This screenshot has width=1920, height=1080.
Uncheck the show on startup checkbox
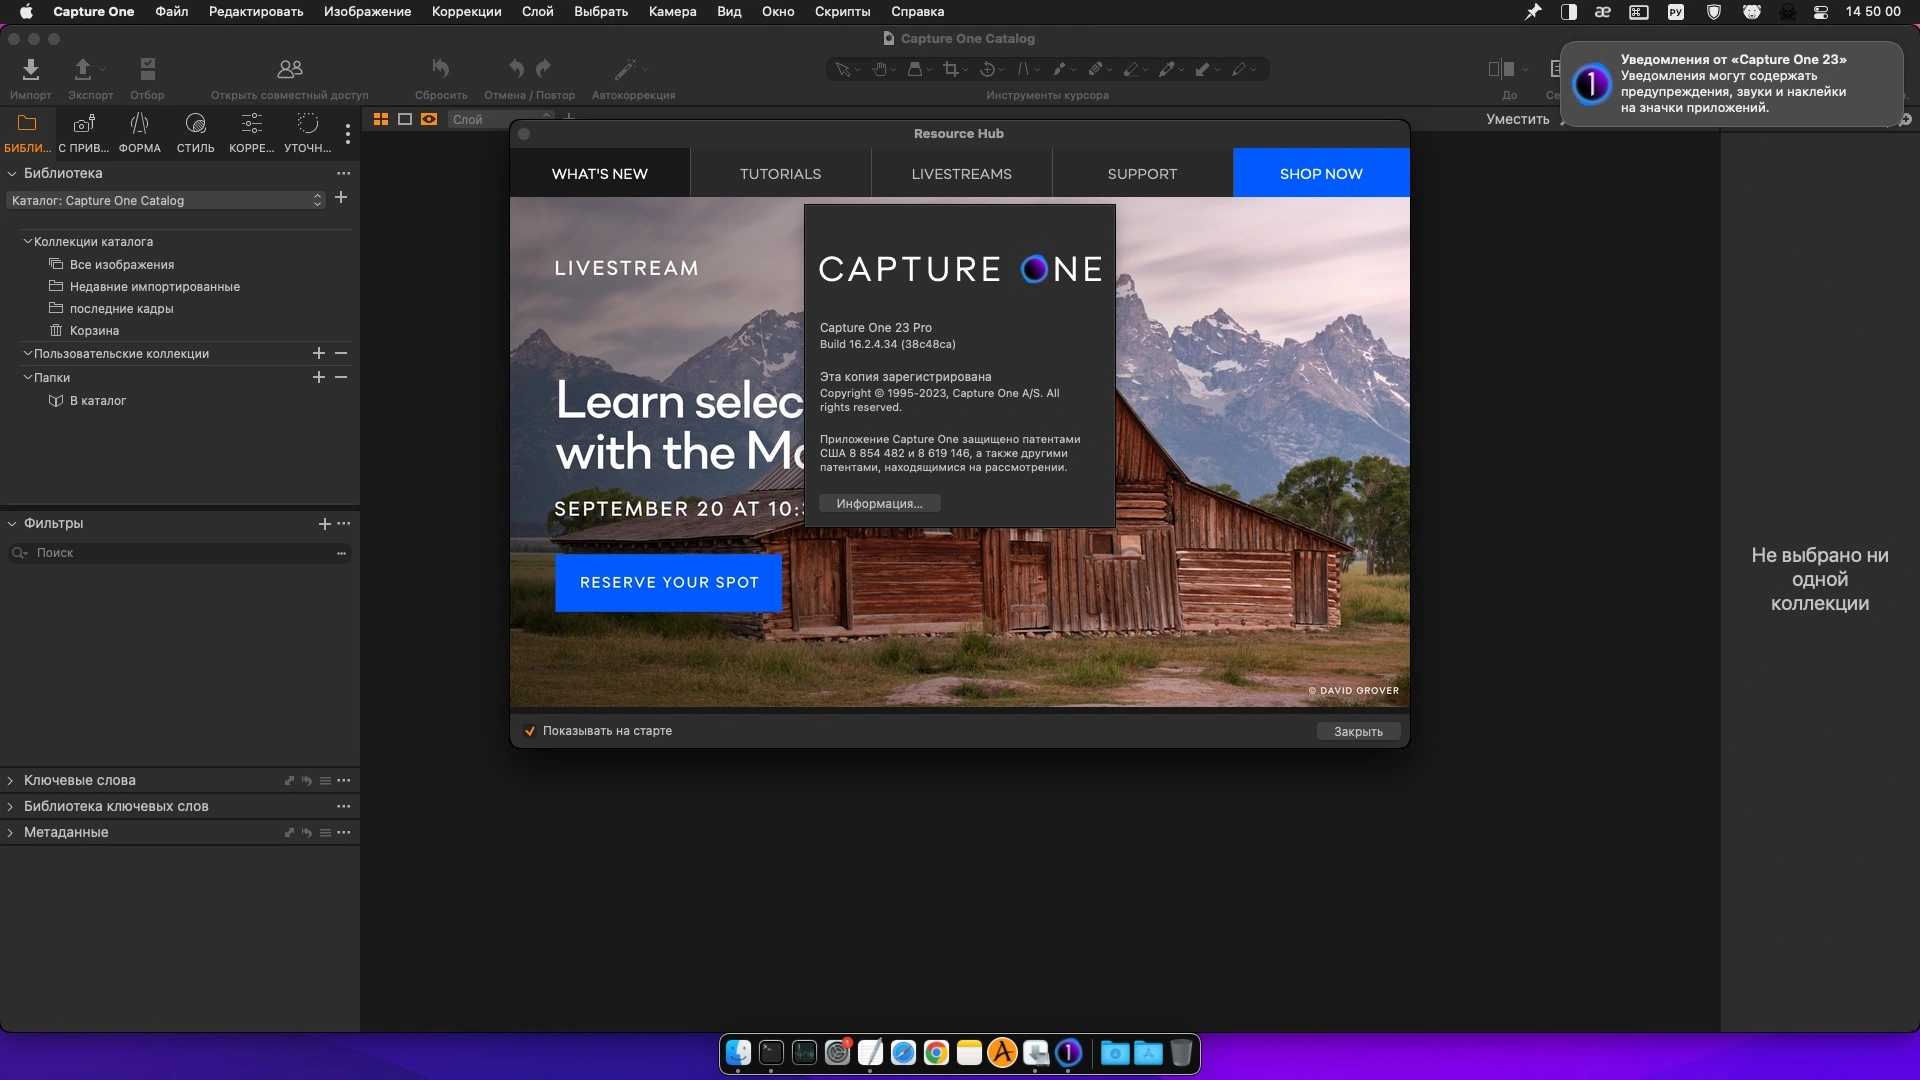click(x=530, y=731)
